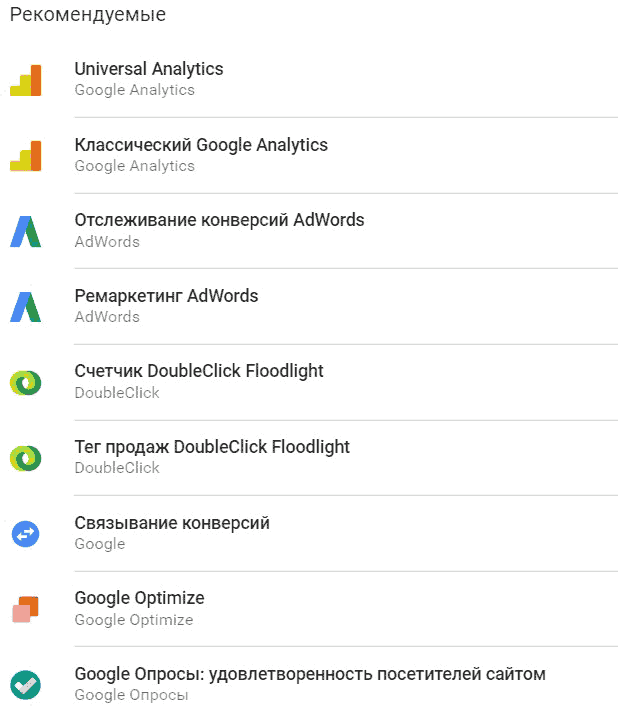Click the Google Опросы checkmark icon
This screenshot has width=618, height=712.
[x=25, y=685]
